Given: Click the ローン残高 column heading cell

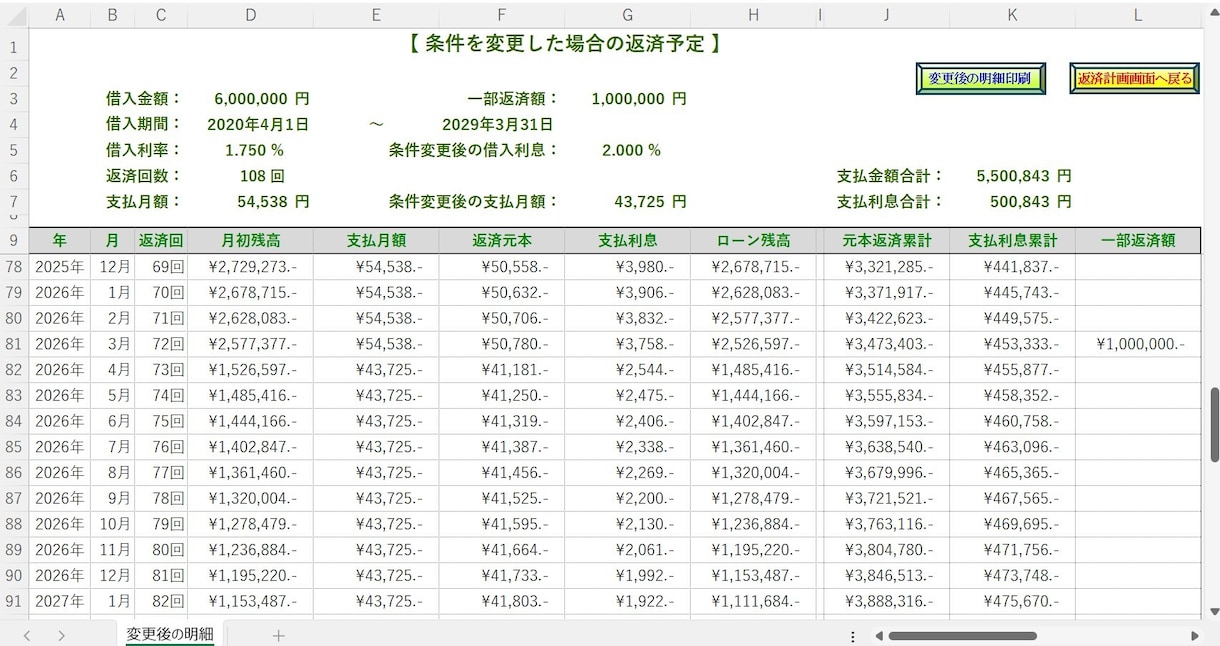Looking at the screenshot, I should tap(753, 241).
